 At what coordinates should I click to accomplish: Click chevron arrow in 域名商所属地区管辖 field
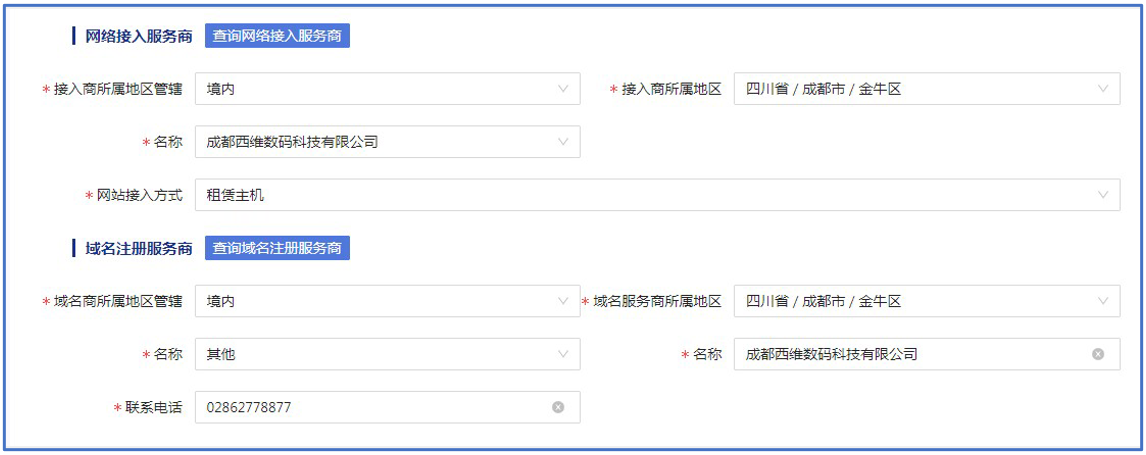click(563, 301)
